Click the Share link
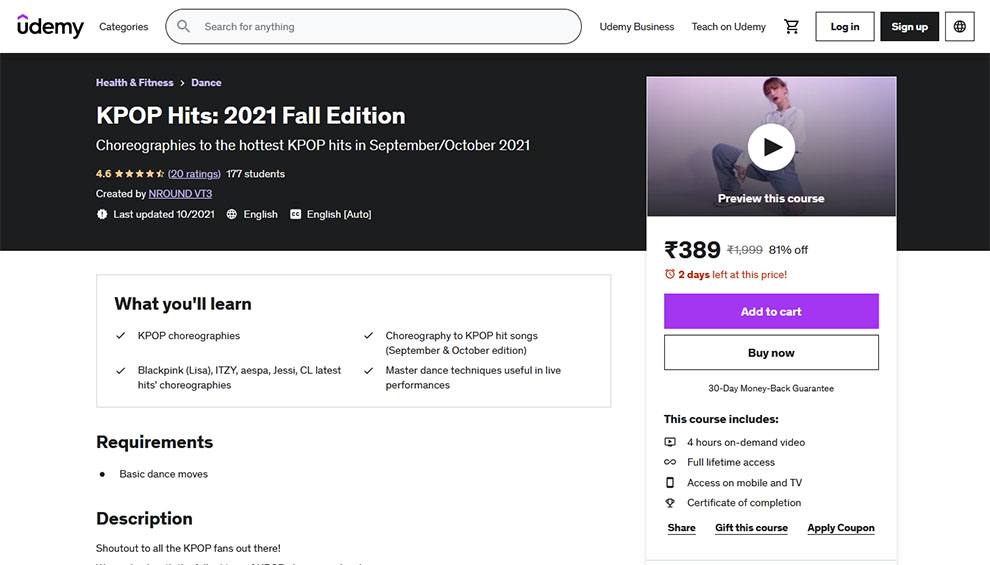 pos(681,528)
